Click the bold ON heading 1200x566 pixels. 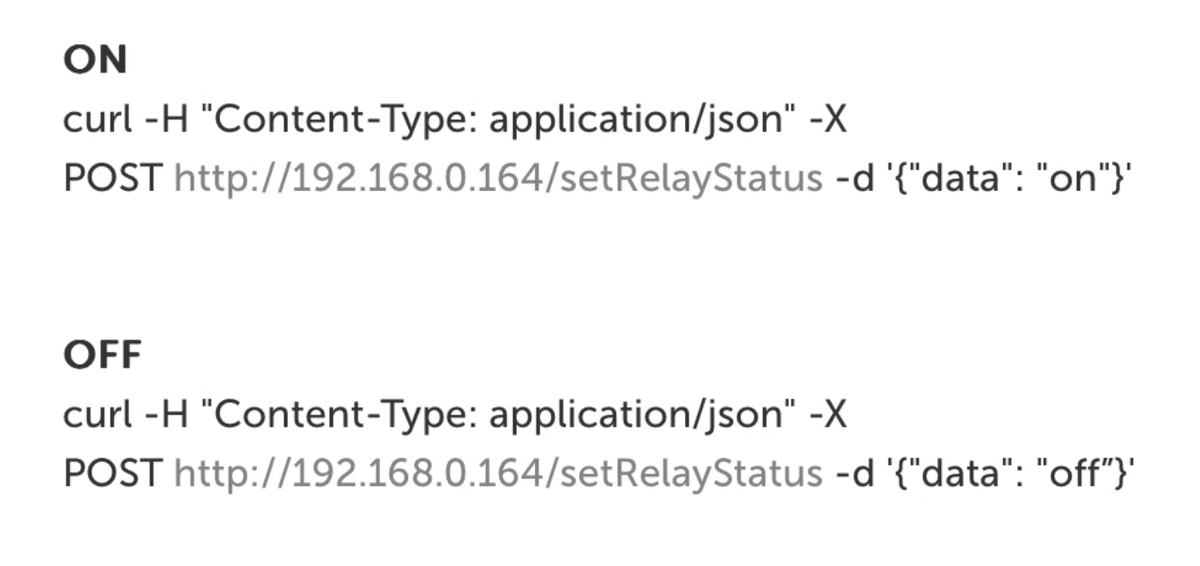(x=95, y=61)
